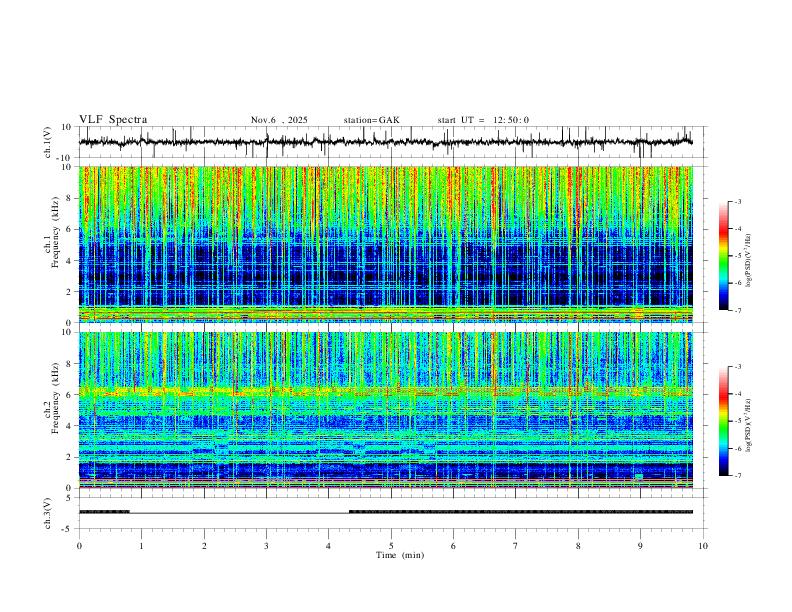Click the station=GAK label

coord(371,120)
